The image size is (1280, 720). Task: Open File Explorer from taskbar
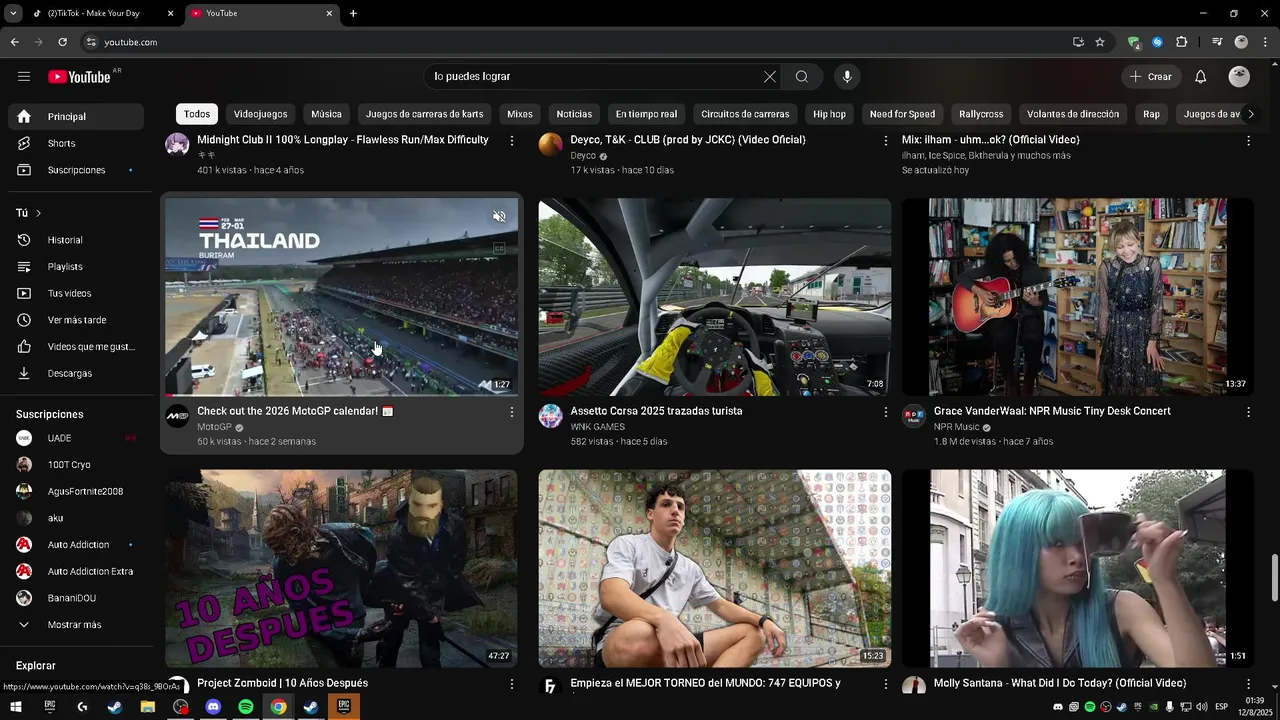(x=148, y=707)
